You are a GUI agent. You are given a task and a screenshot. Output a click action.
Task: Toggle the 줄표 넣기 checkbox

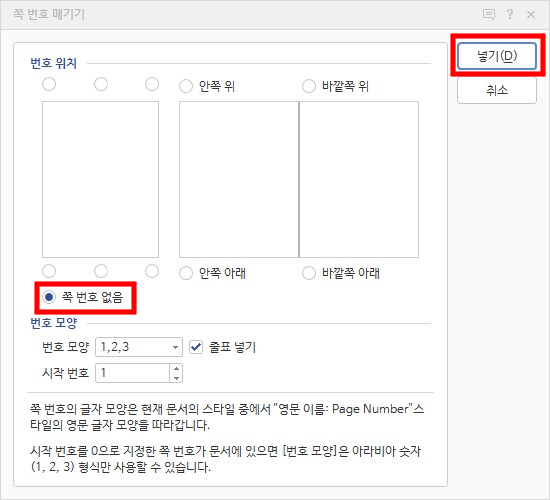tap(196, 347)
